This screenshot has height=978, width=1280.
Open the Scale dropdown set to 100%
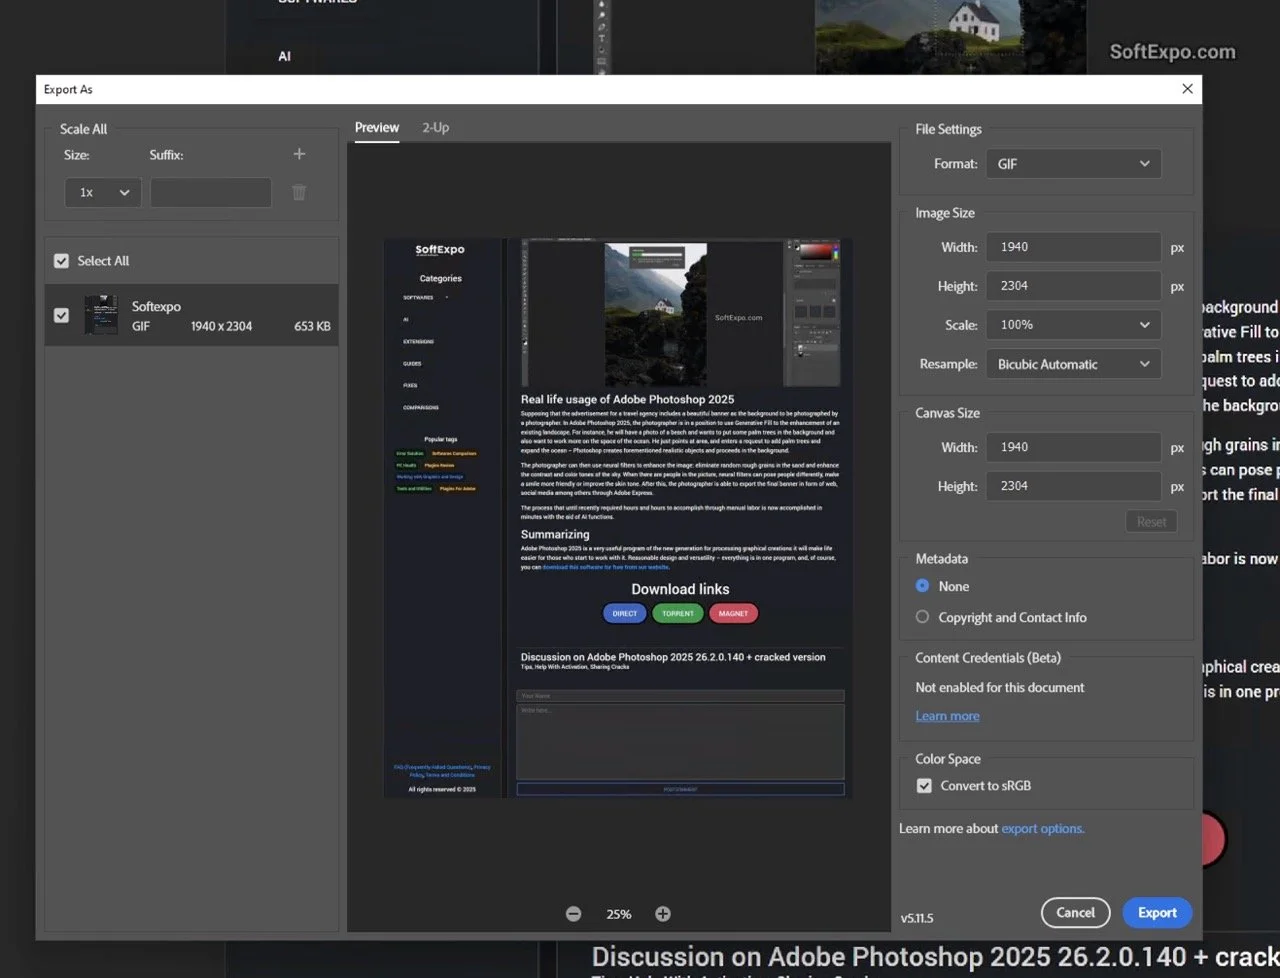1073,324
